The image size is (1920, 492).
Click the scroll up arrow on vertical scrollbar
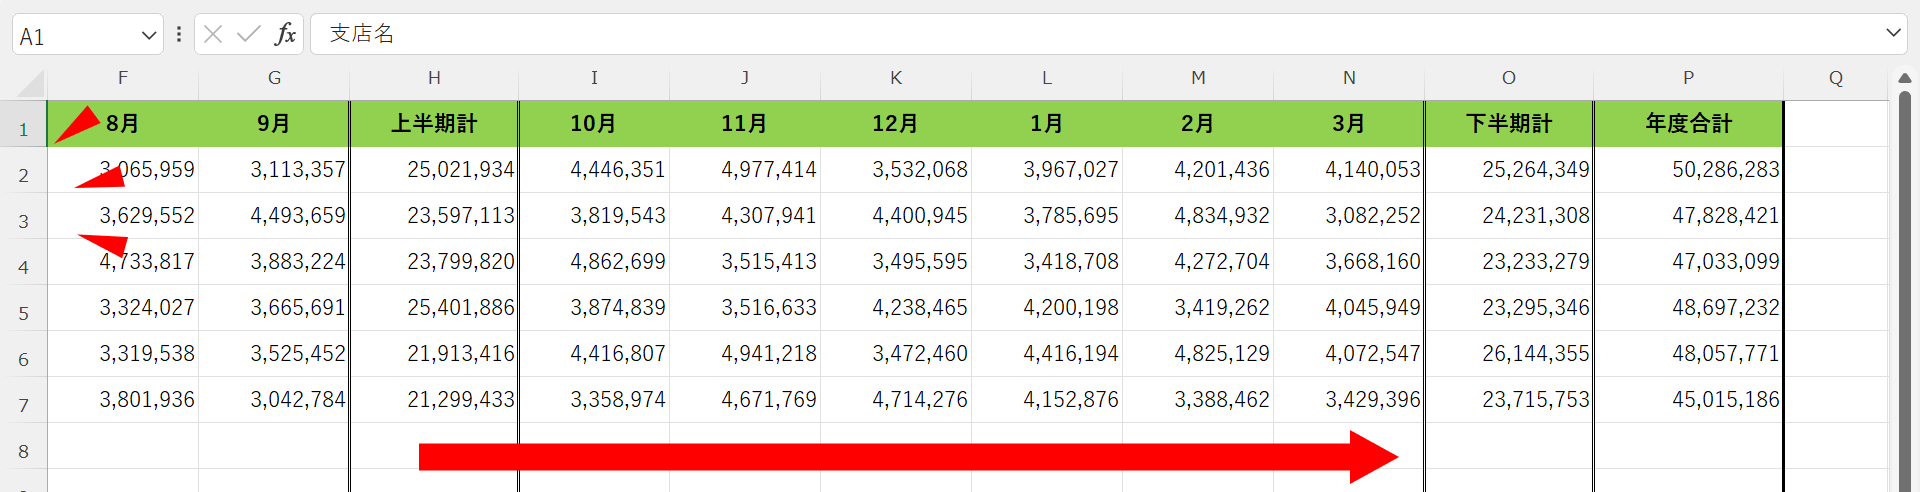click(1904, 78)
